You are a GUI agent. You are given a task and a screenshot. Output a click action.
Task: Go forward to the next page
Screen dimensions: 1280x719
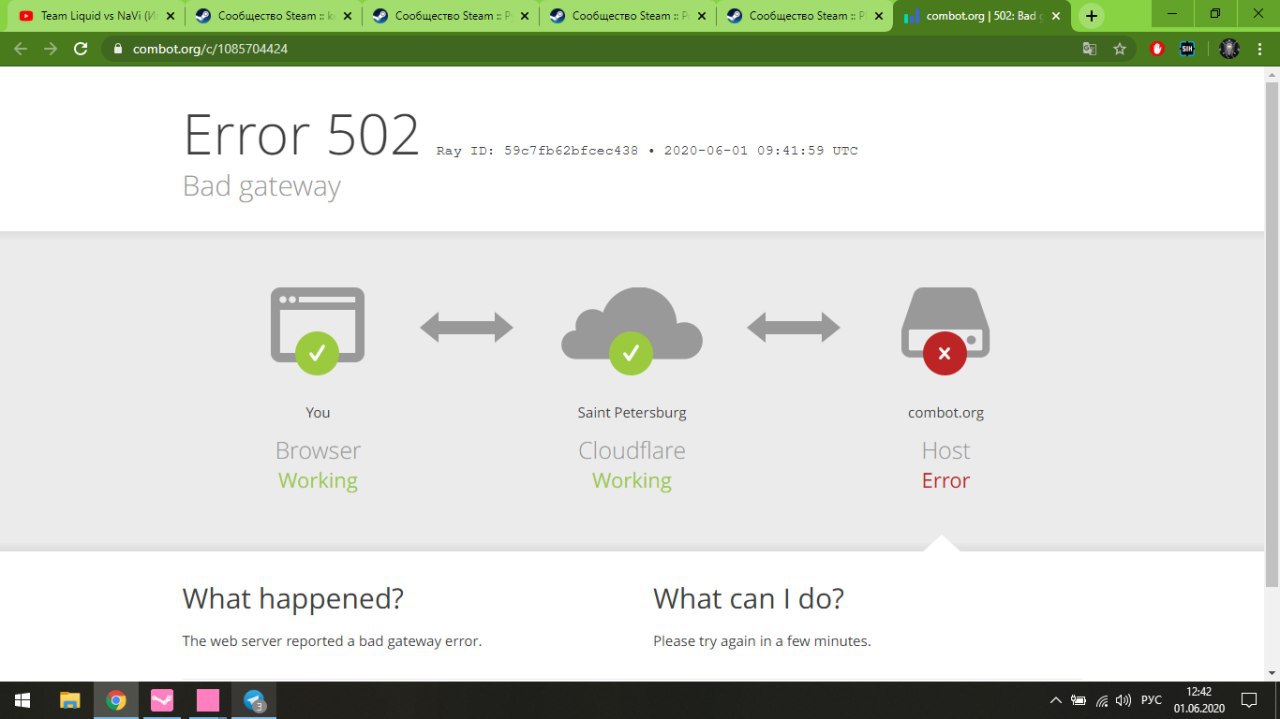tap(51, 48)
